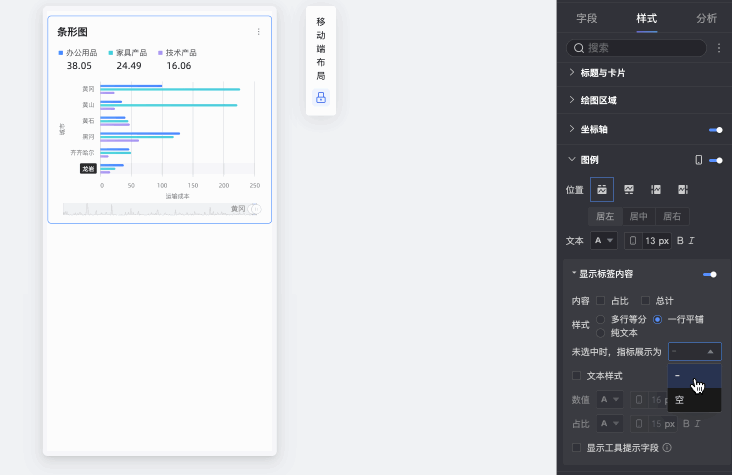Toggle italic for legend text
Screen dimensions: 732x475
(691, 241)
